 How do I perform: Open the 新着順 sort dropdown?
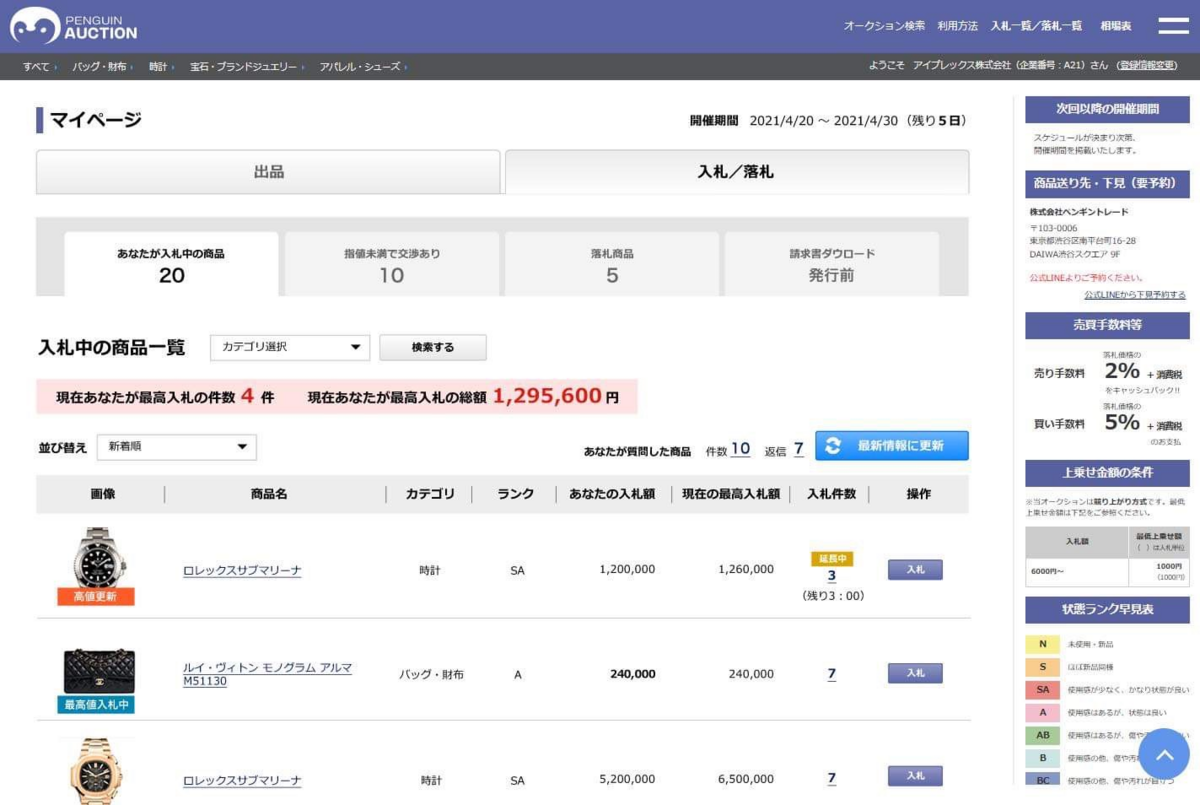(x=177, y=447)
